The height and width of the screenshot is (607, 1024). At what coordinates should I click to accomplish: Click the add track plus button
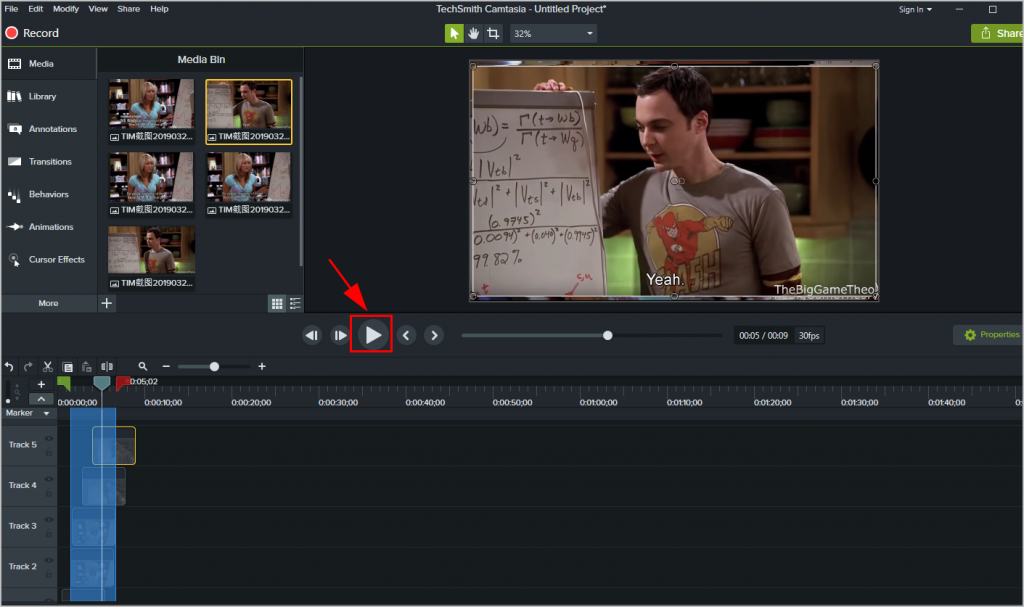tap(41, 384)
